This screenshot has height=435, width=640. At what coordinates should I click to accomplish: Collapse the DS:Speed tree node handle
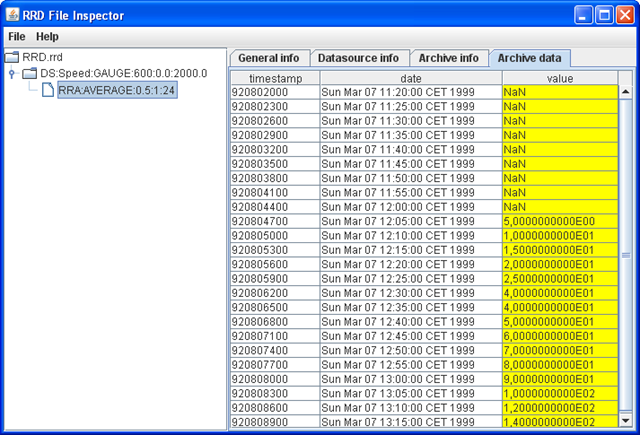[x=11, y=73]
